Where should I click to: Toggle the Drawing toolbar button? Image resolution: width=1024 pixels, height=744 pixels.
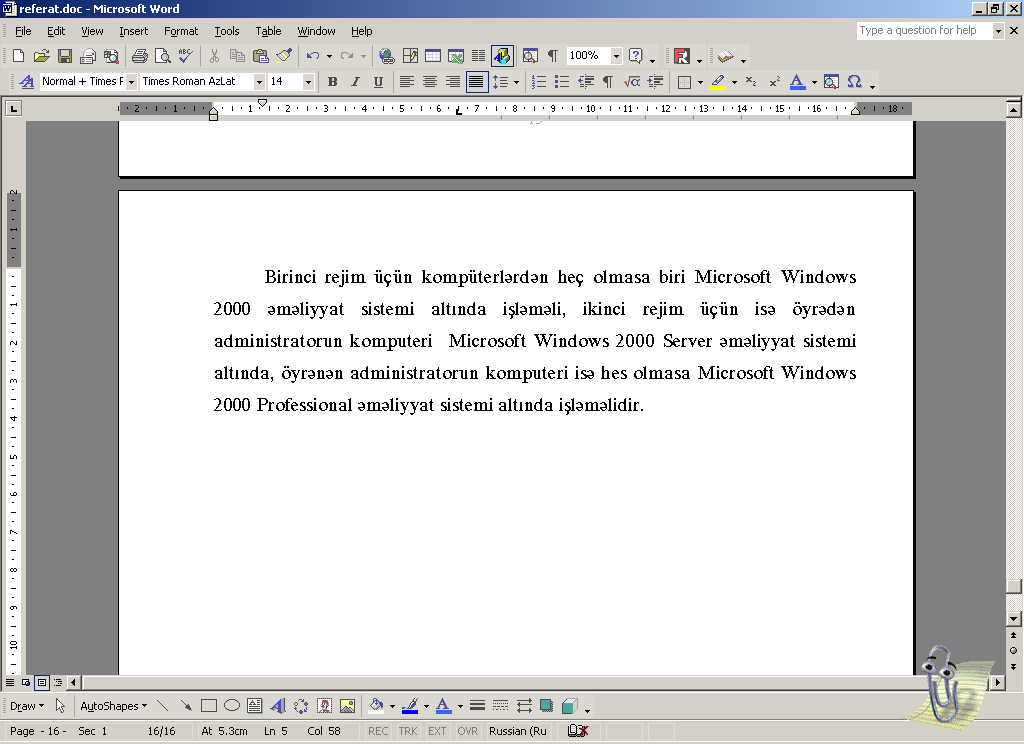503,56
